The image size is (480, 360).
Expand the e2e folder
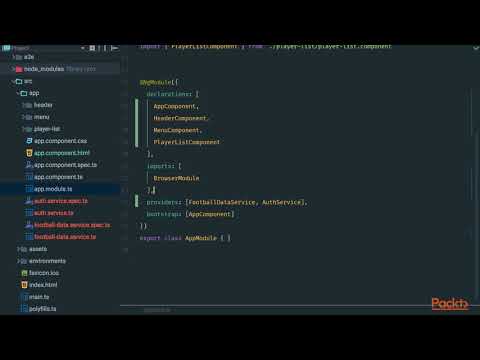coord(14,57)
